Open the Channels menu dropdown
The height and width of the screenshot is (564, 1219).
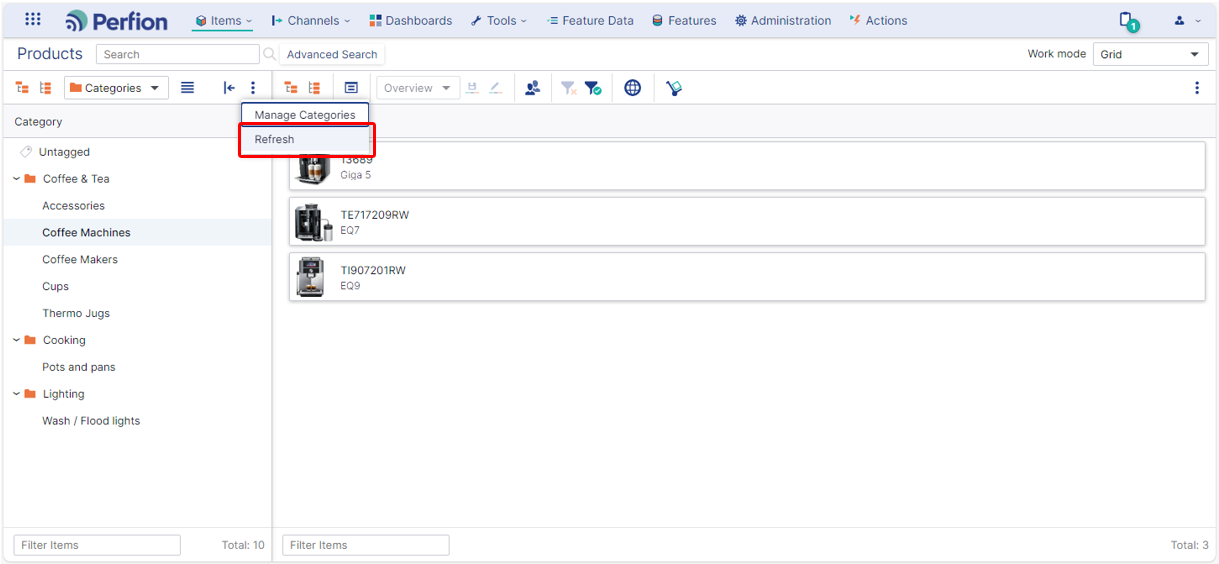pyautogui.click(x=311, y=20)
